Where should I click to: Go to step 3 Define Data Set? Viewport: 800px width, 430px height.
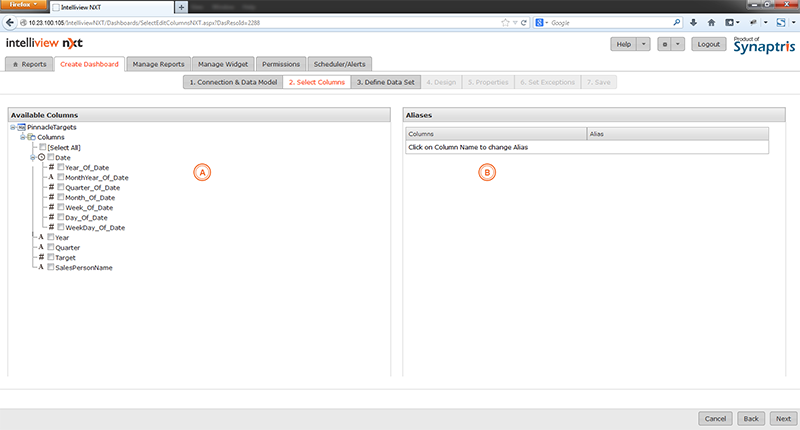(385, 82)
